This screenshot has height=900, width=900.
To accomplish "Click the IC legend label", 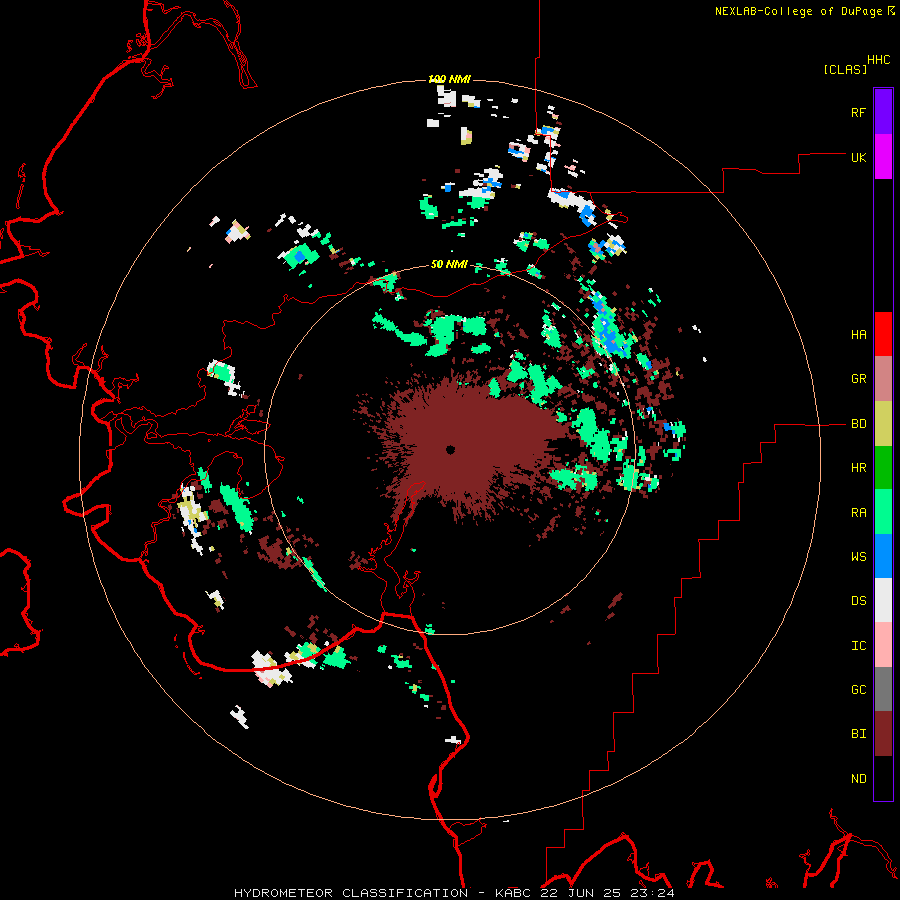I will pos(858,646).
